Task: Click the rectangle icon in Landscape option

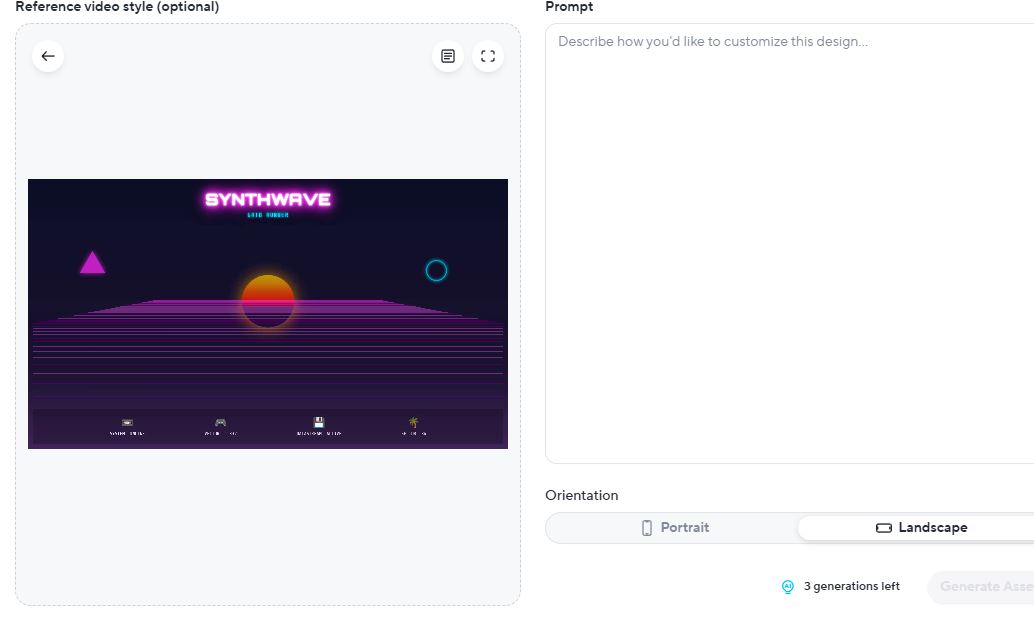Action: pos(883,528)
